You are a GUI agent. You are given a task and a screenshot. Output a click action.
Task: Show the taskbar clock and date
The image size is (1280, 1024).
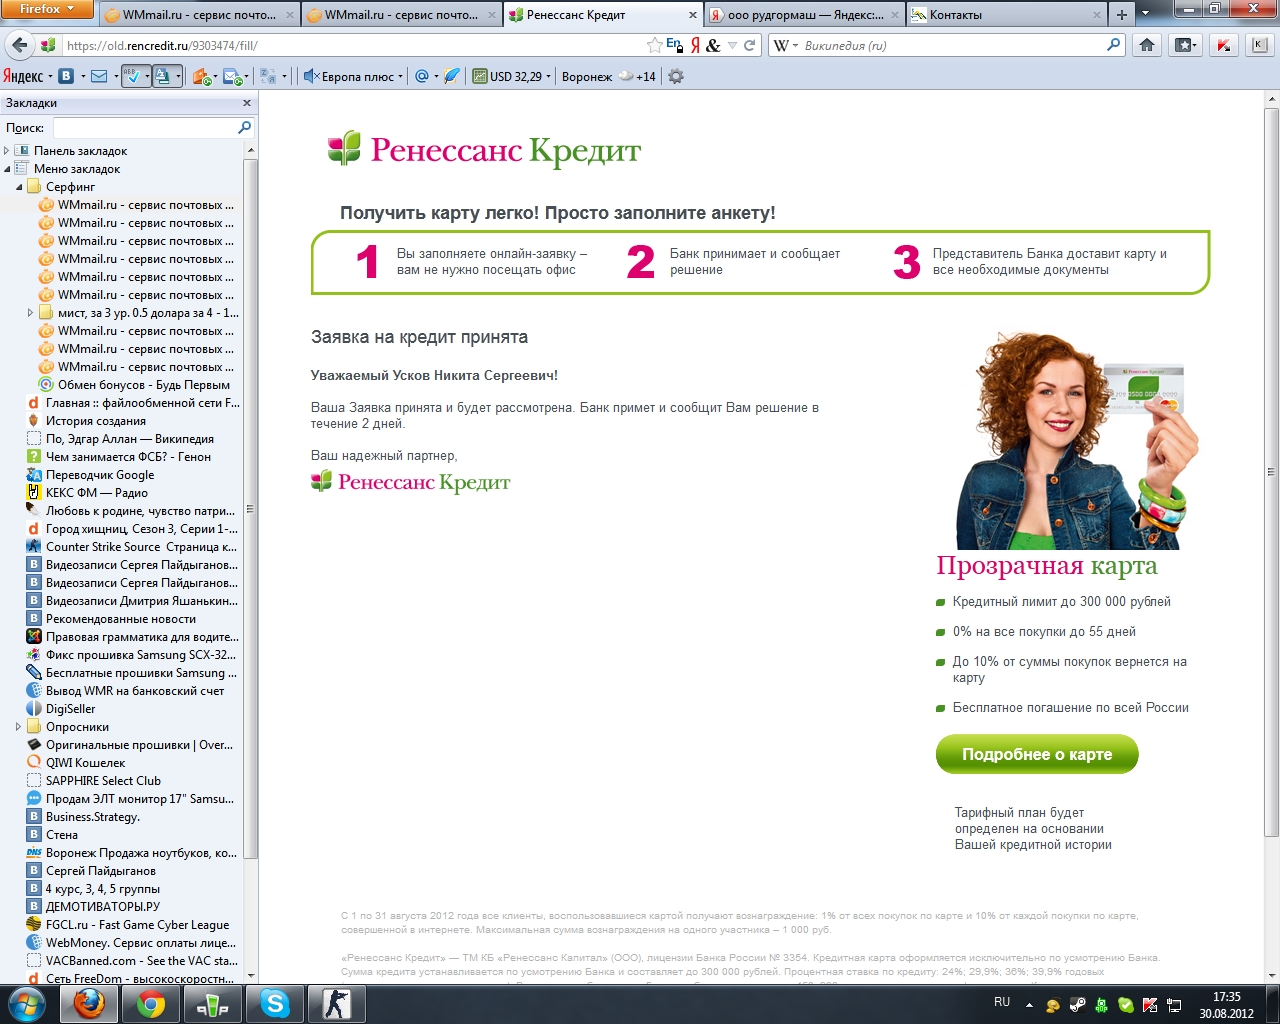pyautogui.click(x=1226, y=1005)
